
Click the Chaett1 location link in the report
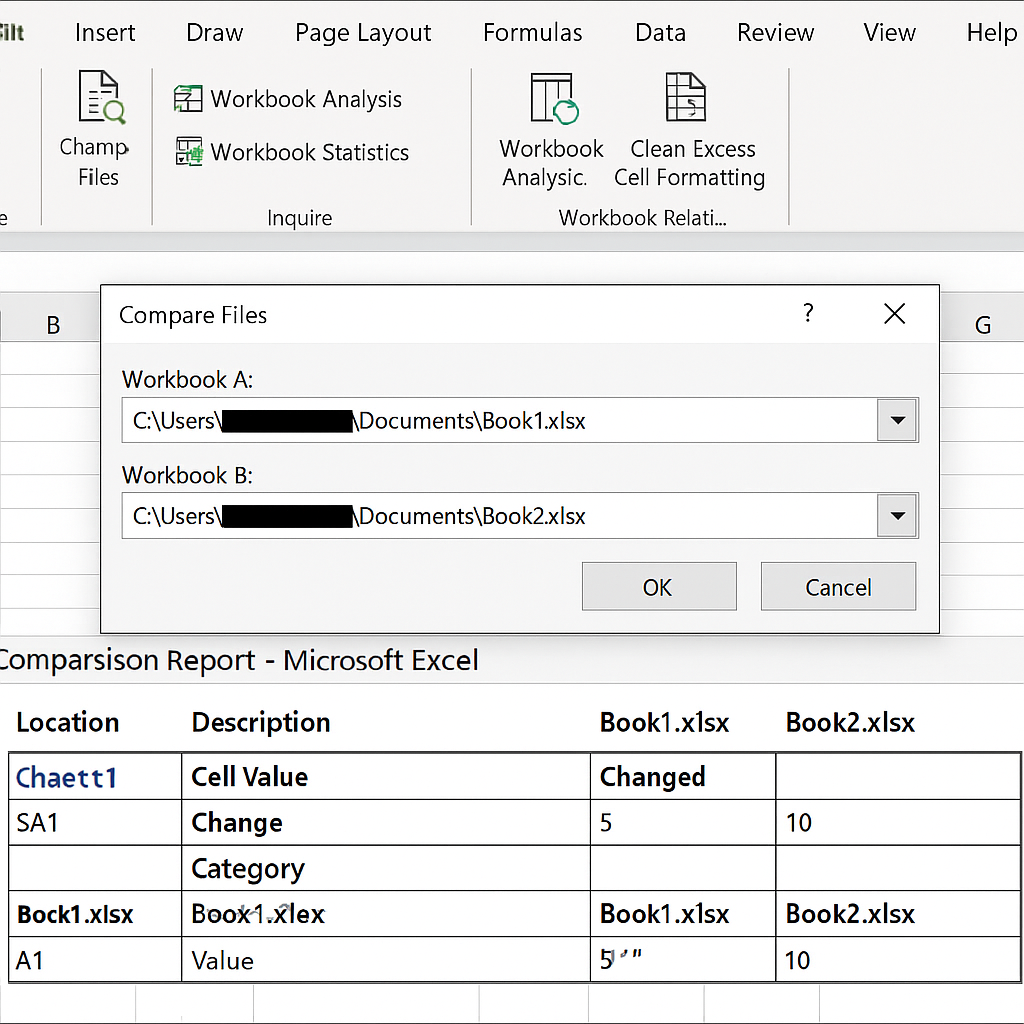(x=66, y=777)
